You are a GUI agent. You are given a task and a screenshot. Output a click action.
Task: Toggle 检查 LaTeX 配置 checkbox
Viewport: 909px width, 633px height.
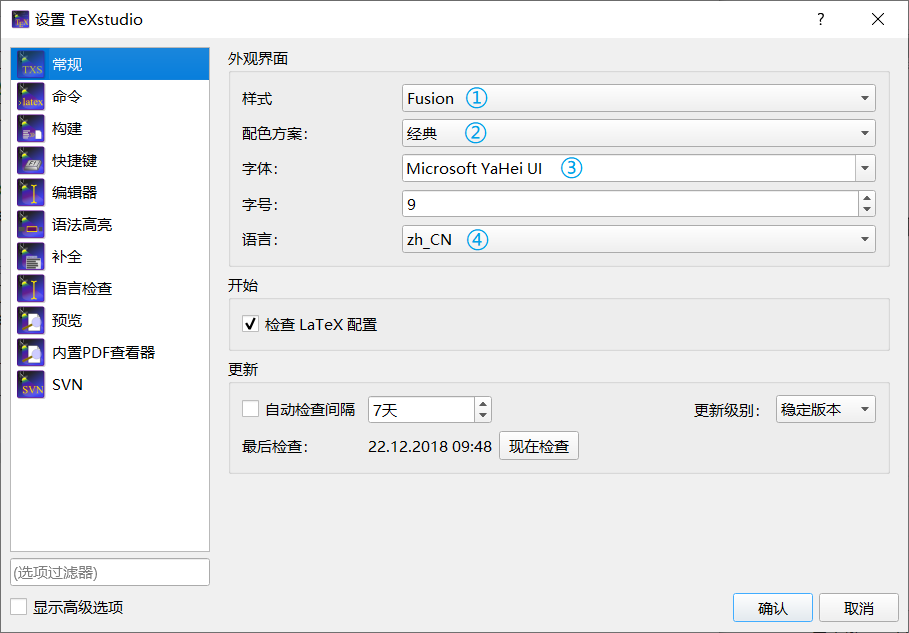tap(250, 324)
